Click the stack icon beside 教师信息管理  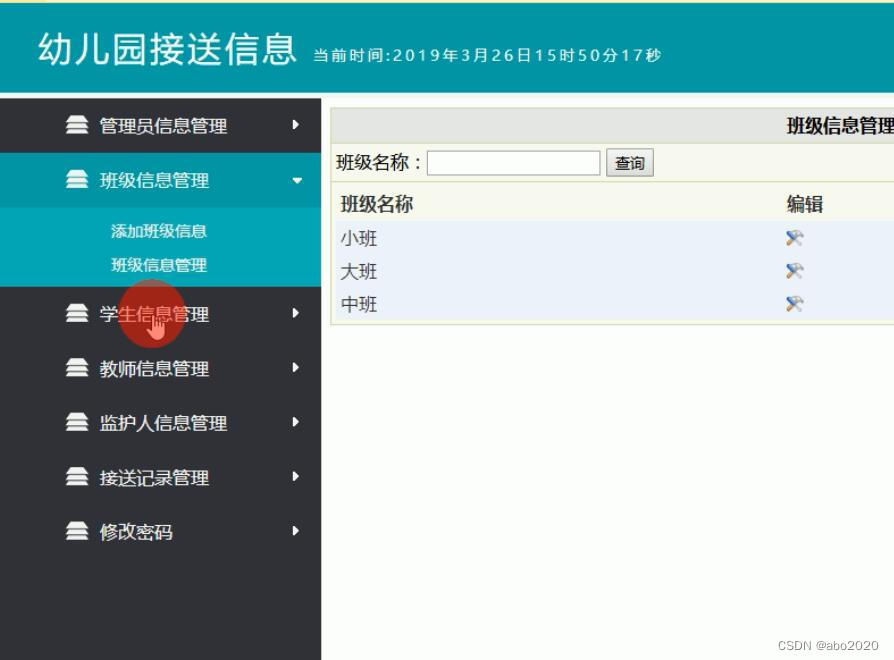tap(77, 368)
